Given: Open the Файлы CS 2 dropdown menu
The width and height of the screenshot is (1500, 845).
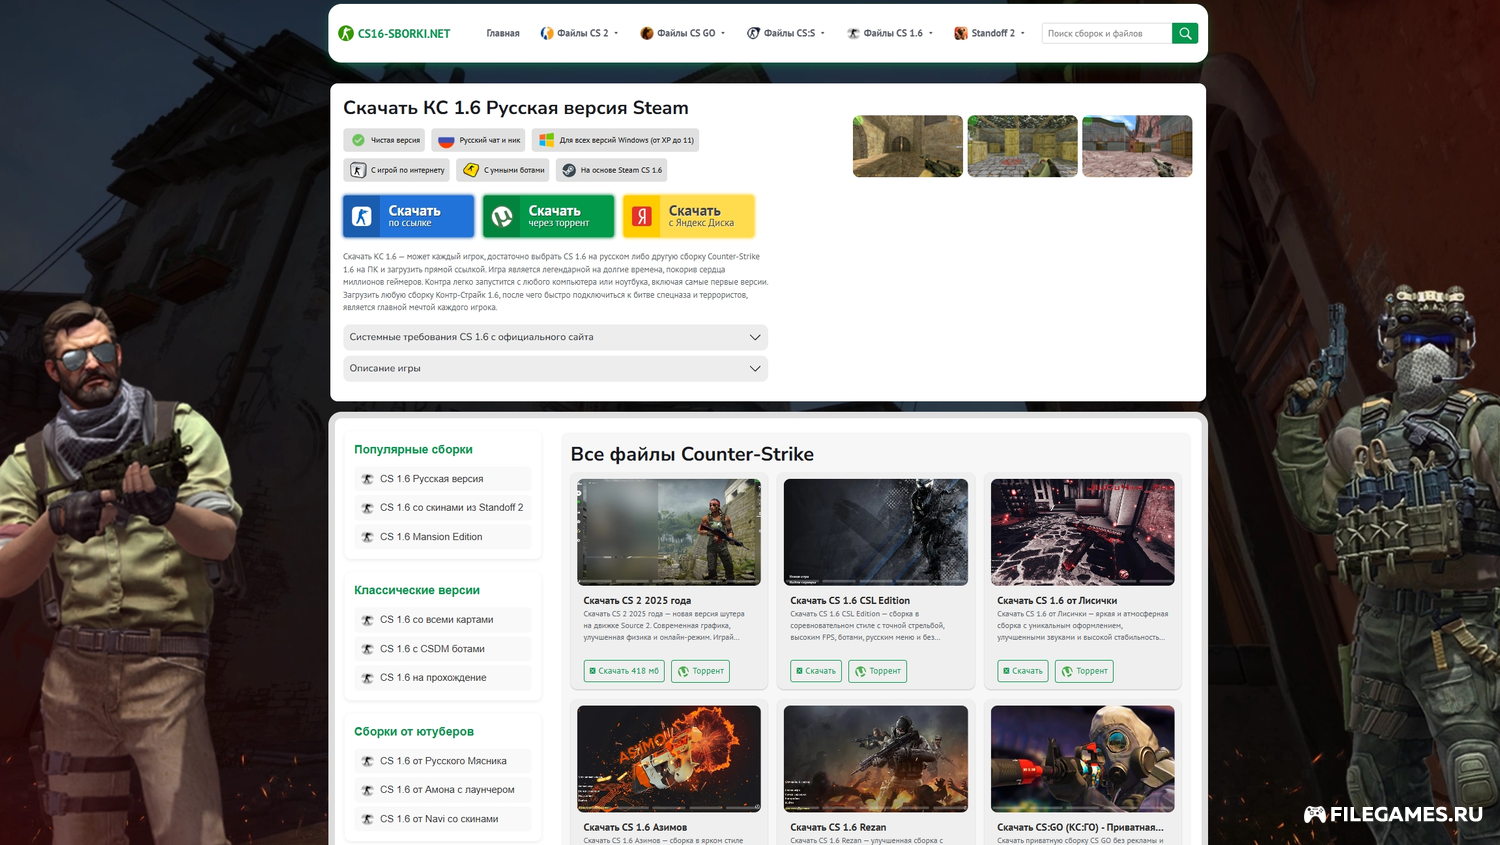Looking at the screenshot, I should click(x=580, y=33).
